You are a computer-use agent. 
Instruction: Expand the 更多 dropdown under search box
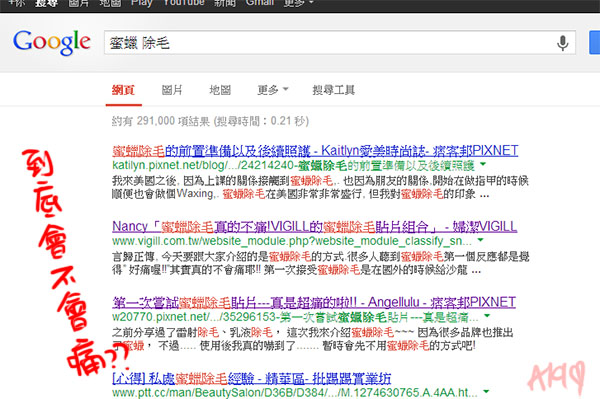click(272, 90)
